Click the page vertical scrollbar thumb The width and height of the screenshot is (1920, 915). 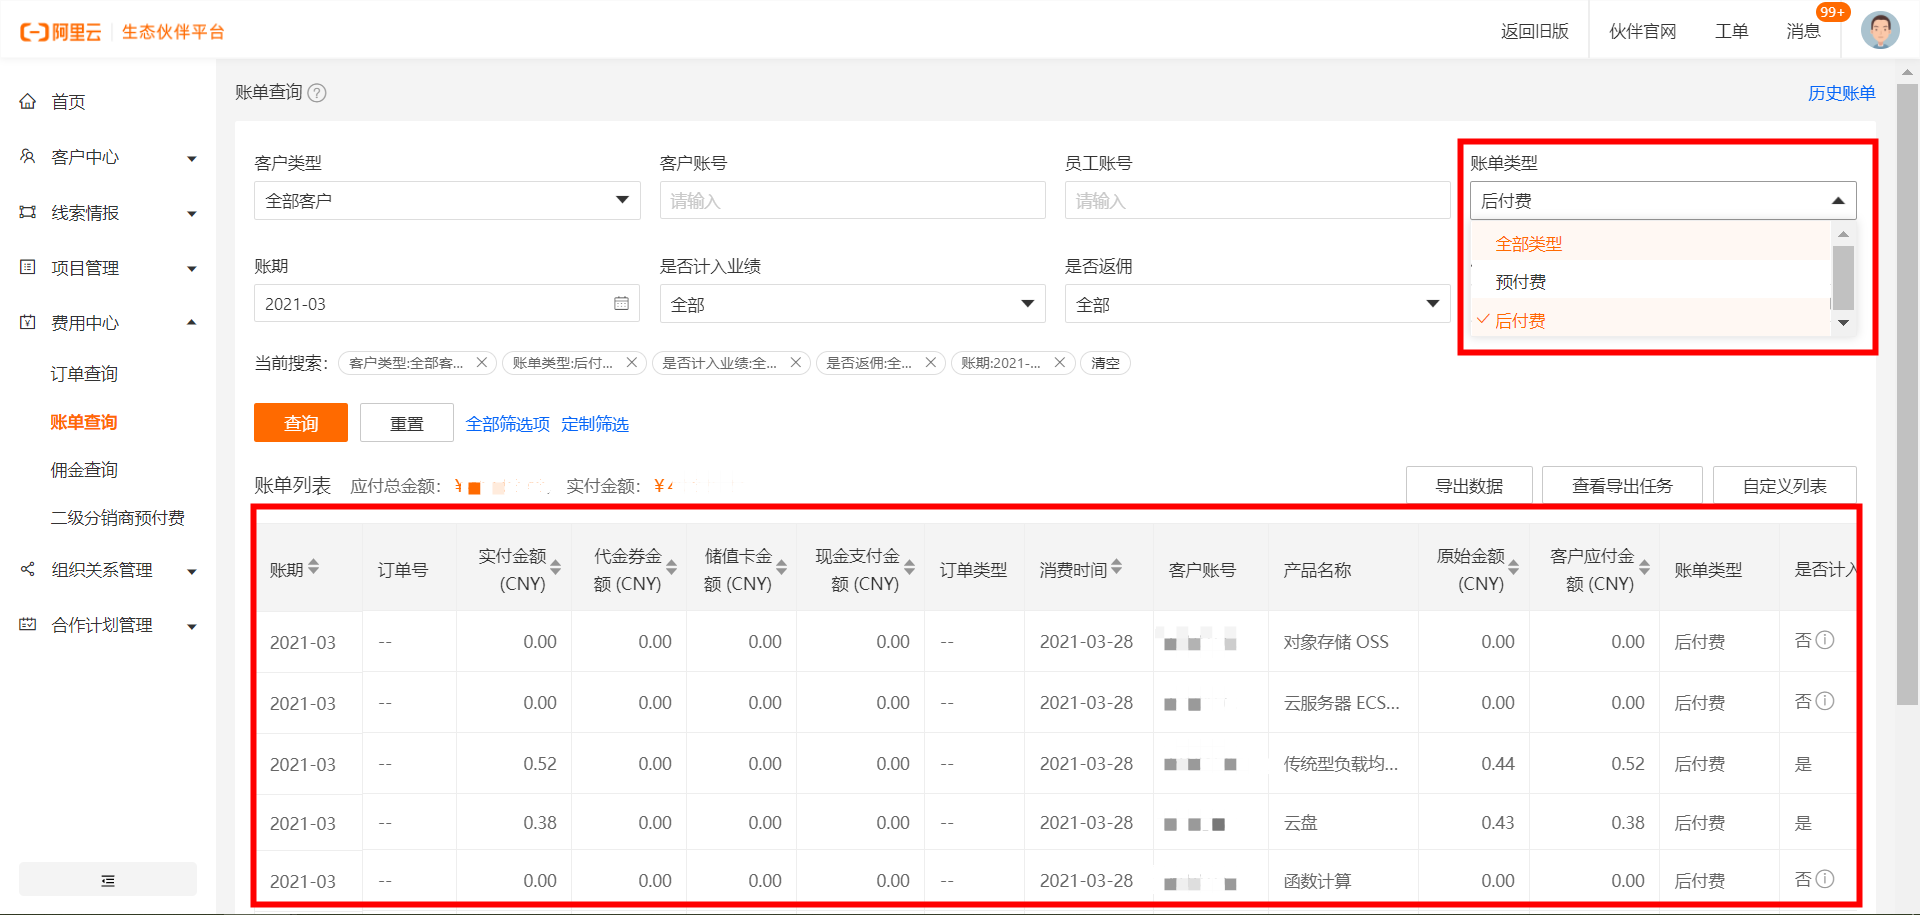point(1907,394)
